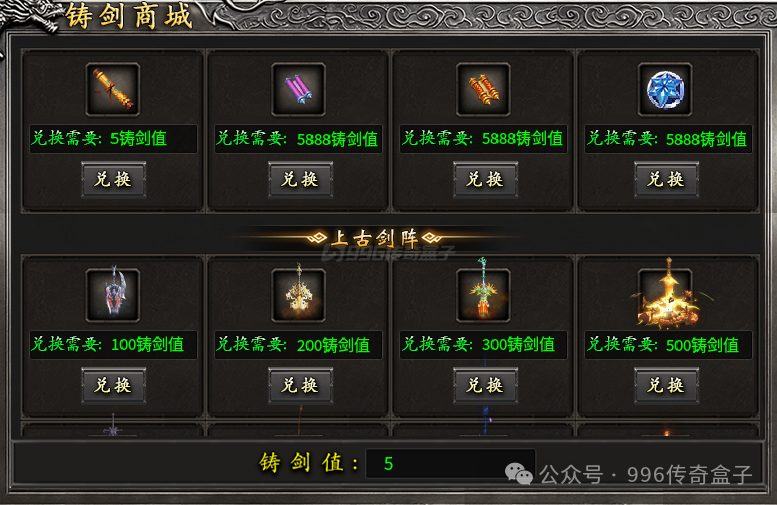Select the dark red-bladed sword icon
777x505 pixels.
pos(112,295)
